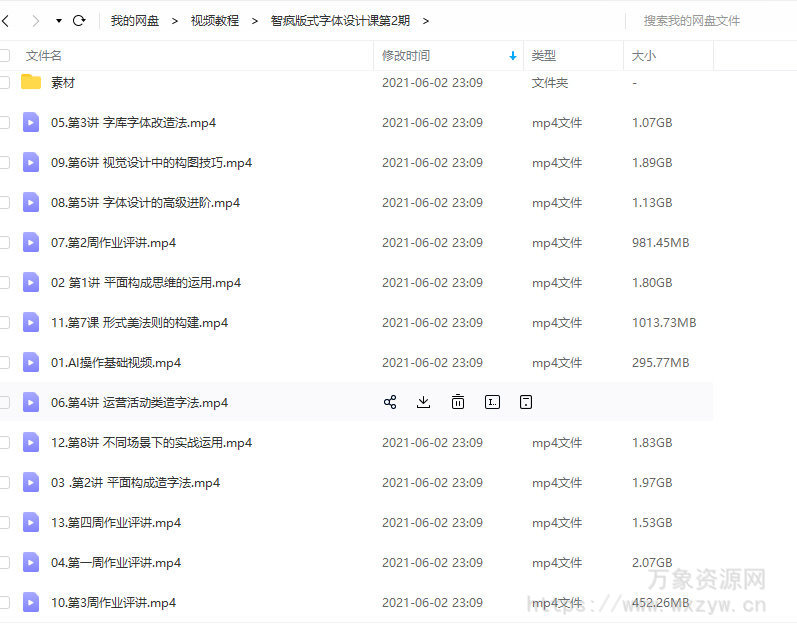Share 06.第4讲 运营活动类造字法.mp4
The height and width of the screenshot is (639, 797).
390,402
